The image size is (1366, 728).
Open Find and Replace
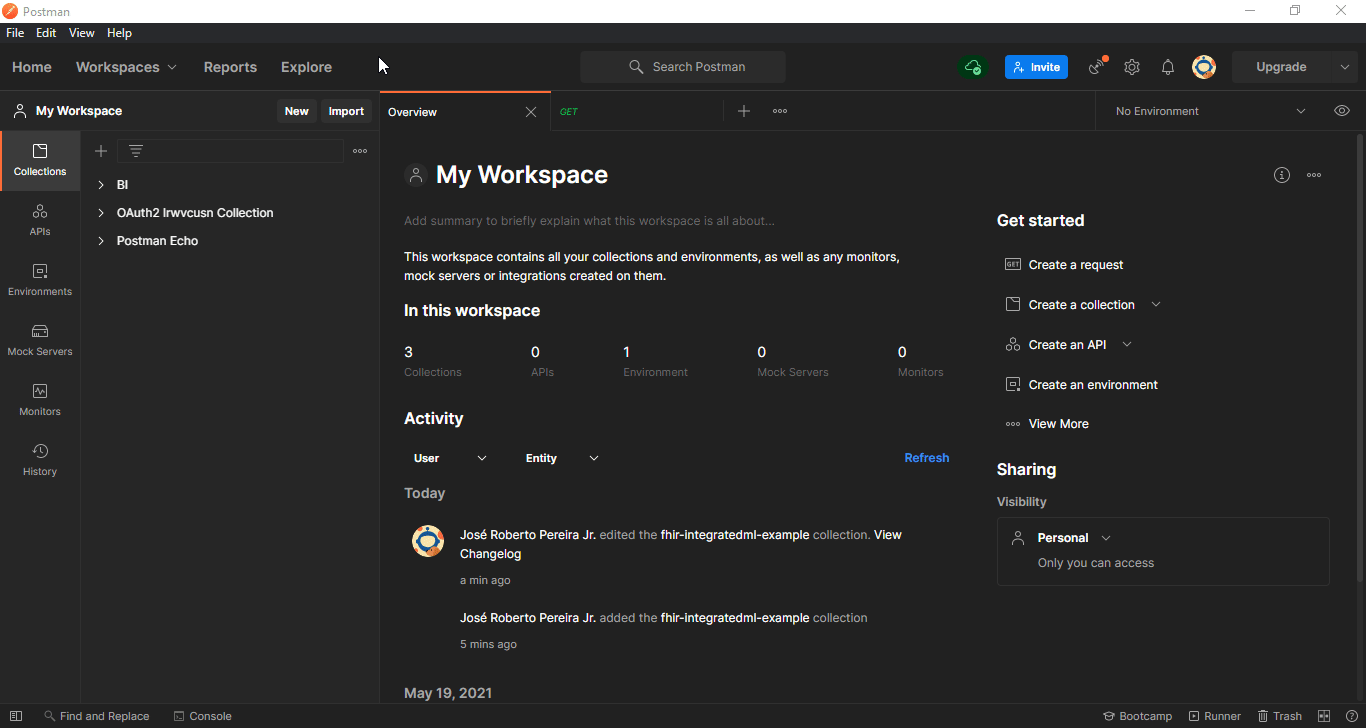[97, 716]
